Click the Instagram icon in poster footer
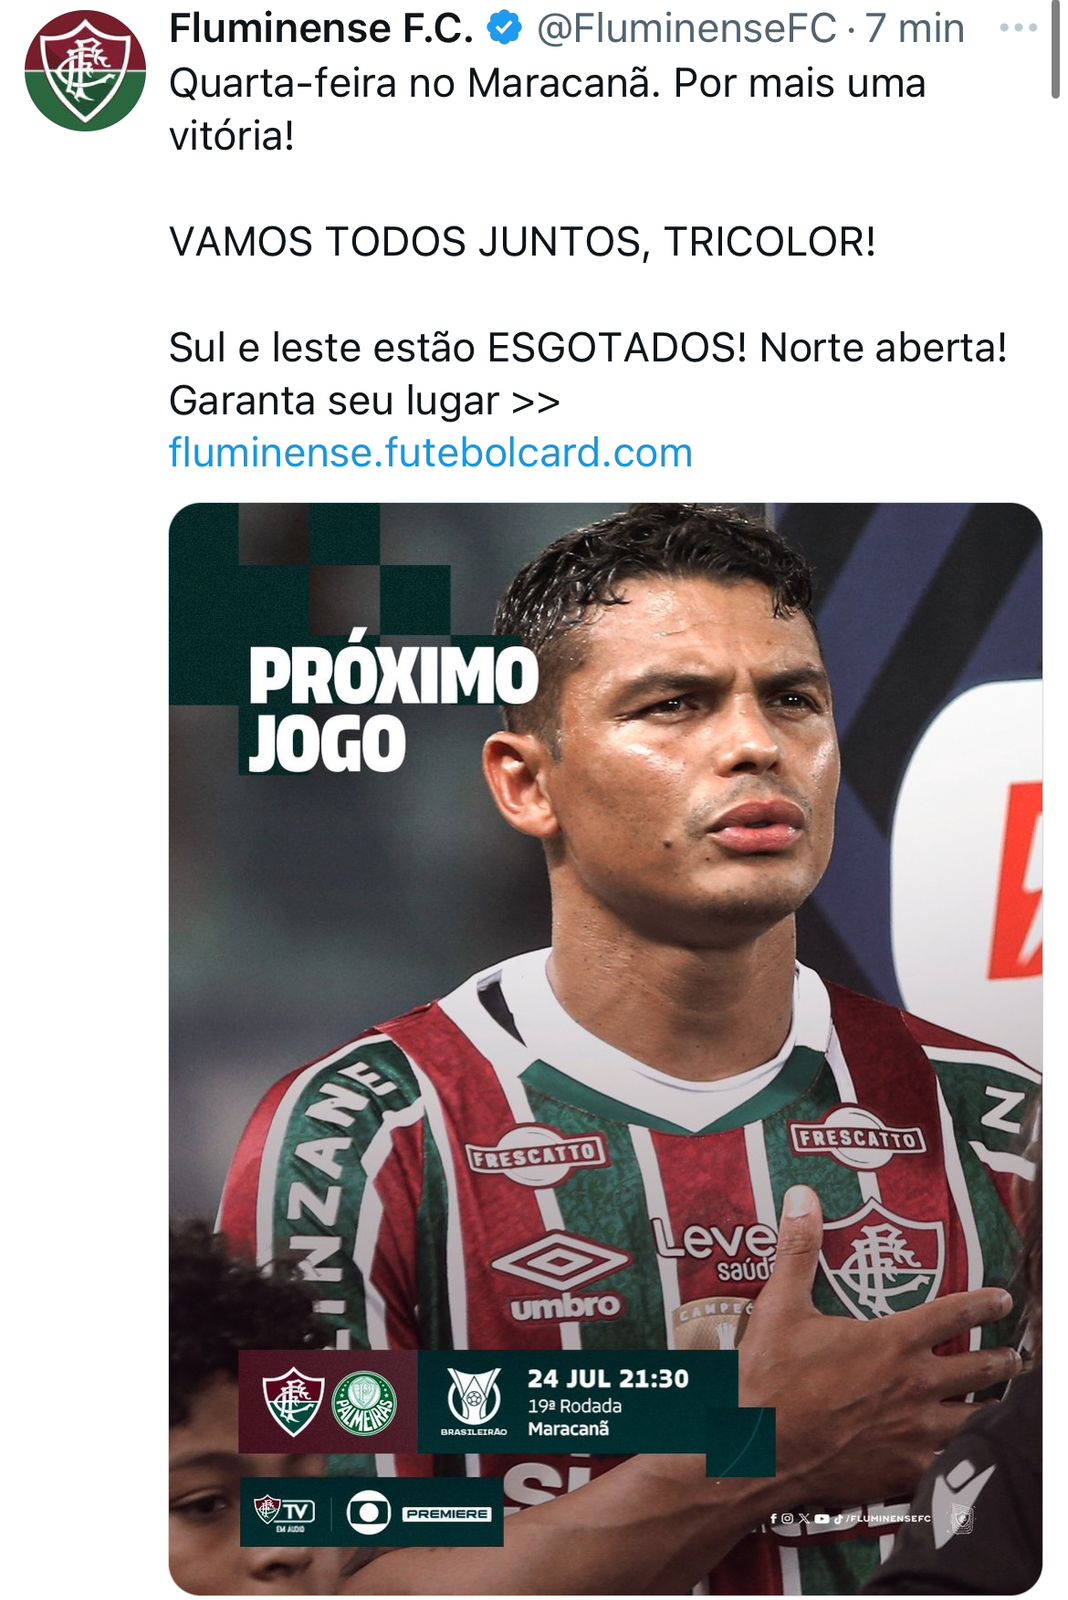The height and width of the screenshot is (1600, 1068). point(787,1518)
